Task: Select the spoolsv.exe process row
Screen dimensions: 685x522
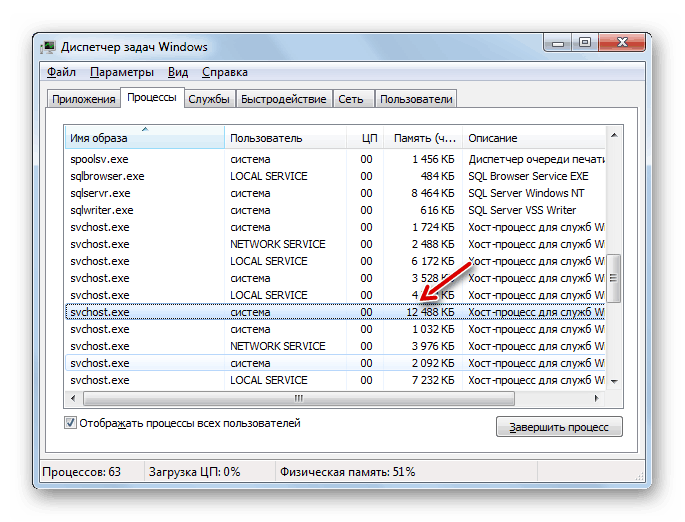Action: click(x=335, y=159)
